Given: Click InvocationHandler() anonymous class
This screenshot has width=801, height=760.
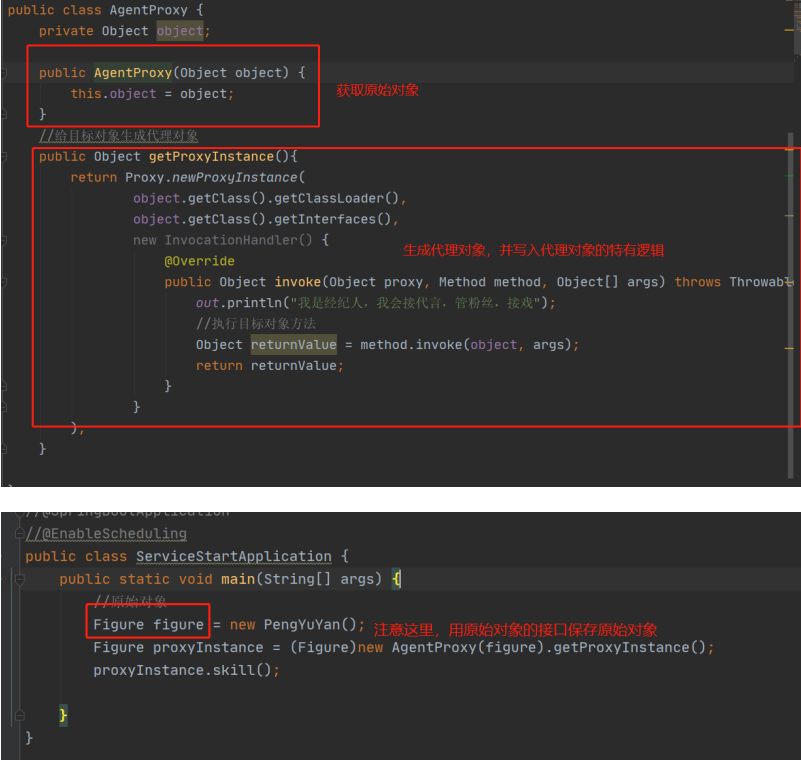Looking at the screenshot, I should click(x=238, y=240).
